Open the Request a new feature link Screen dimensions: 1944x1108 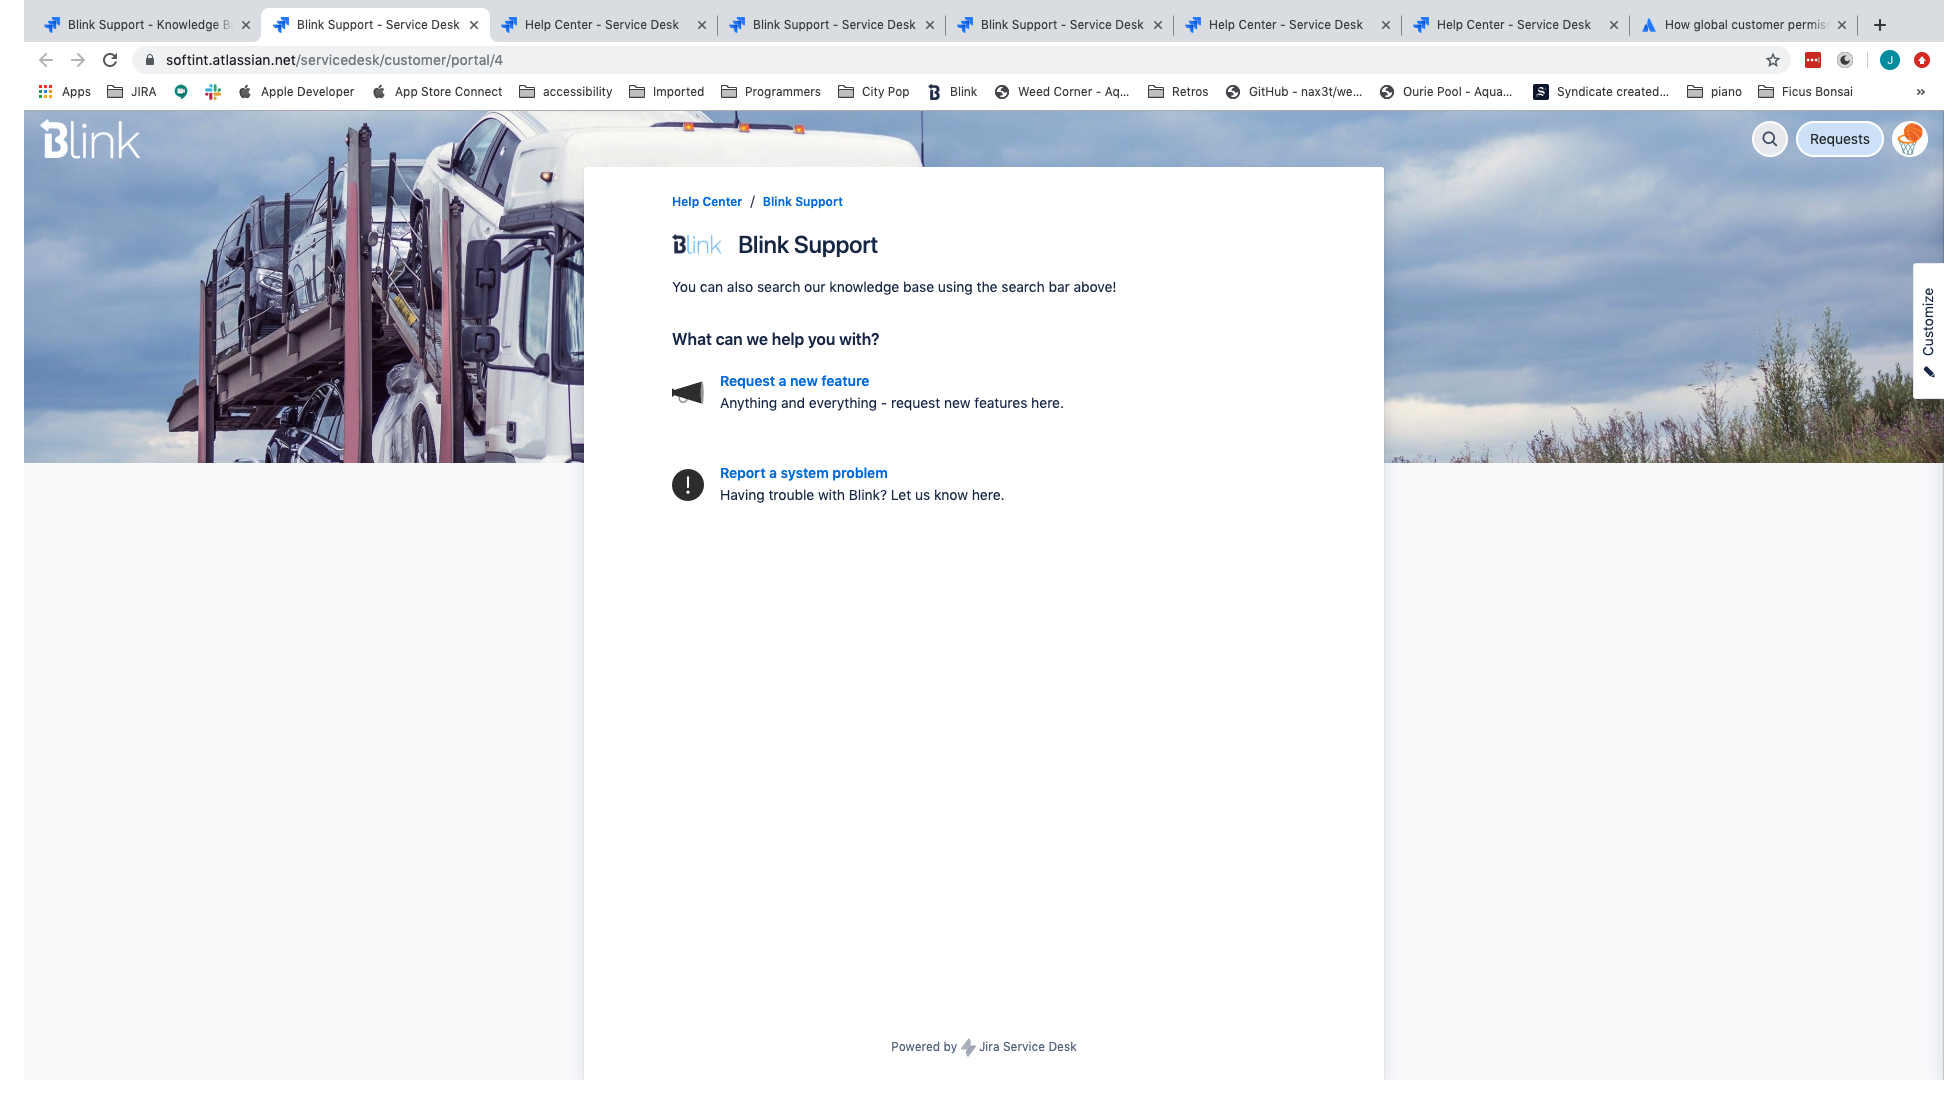[x=794, y=381]
